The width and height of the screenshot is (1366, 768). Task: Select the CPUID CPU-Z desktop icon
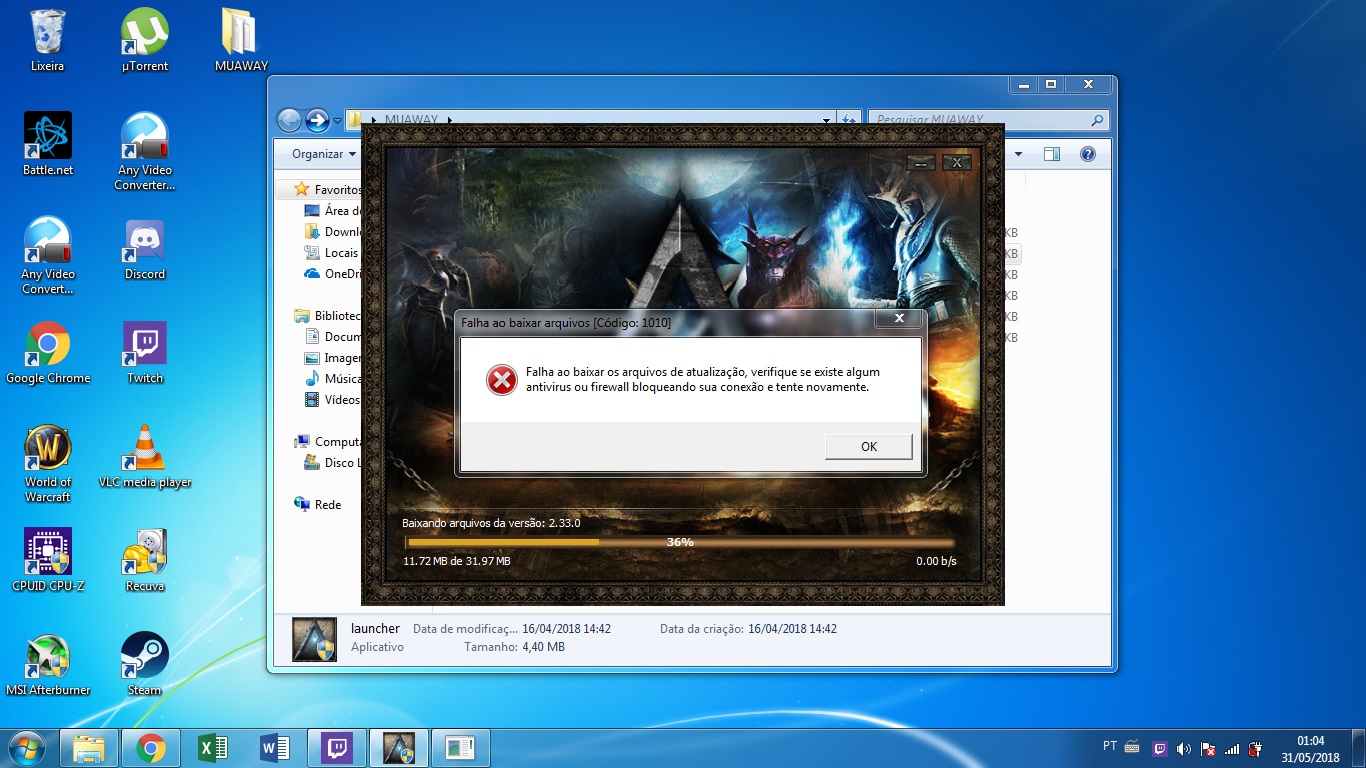tap(47, 560)
